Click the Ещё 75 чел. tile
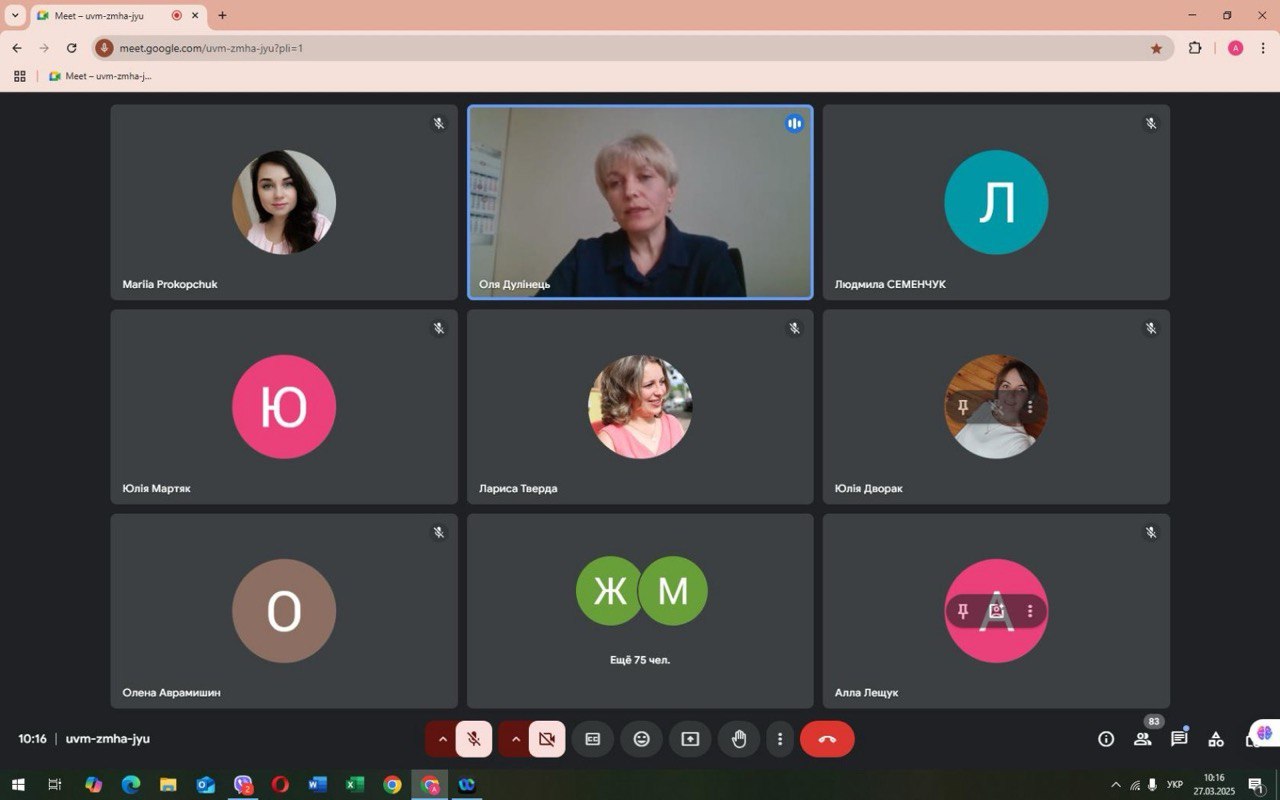This screenshot has height=800, width=1280. pyautogui.click(x=640, y=611)
